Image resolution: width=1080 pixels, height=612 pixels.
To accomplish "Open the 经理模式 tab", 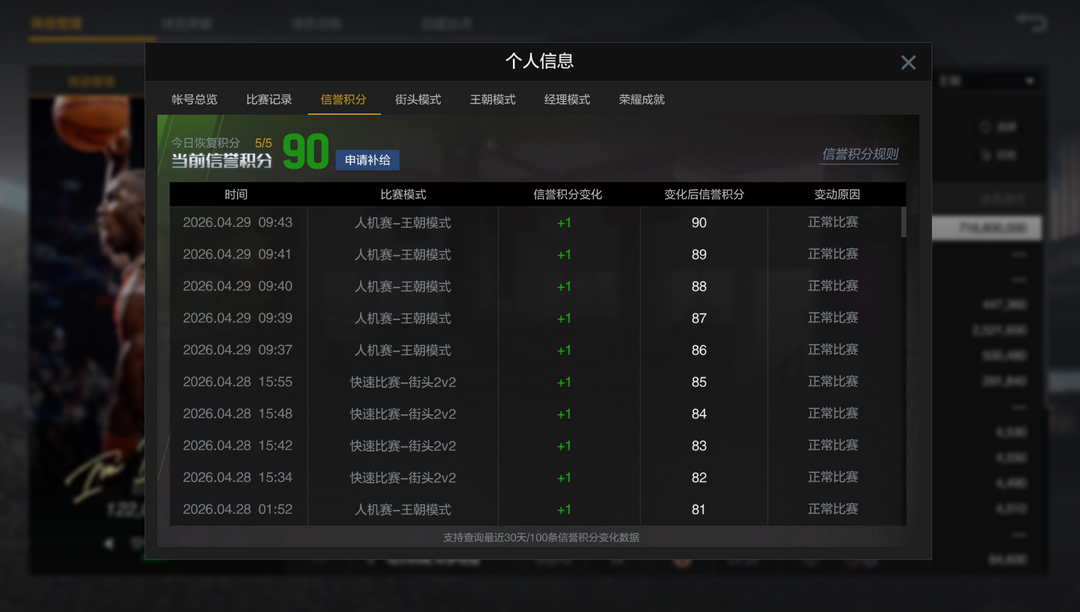I will pos(567,100).
